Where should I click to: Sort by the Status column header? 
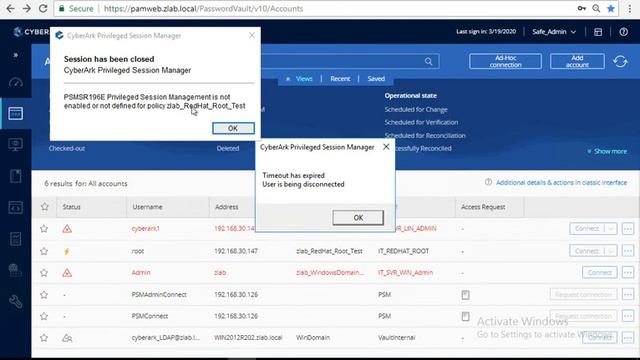point(71,207)
